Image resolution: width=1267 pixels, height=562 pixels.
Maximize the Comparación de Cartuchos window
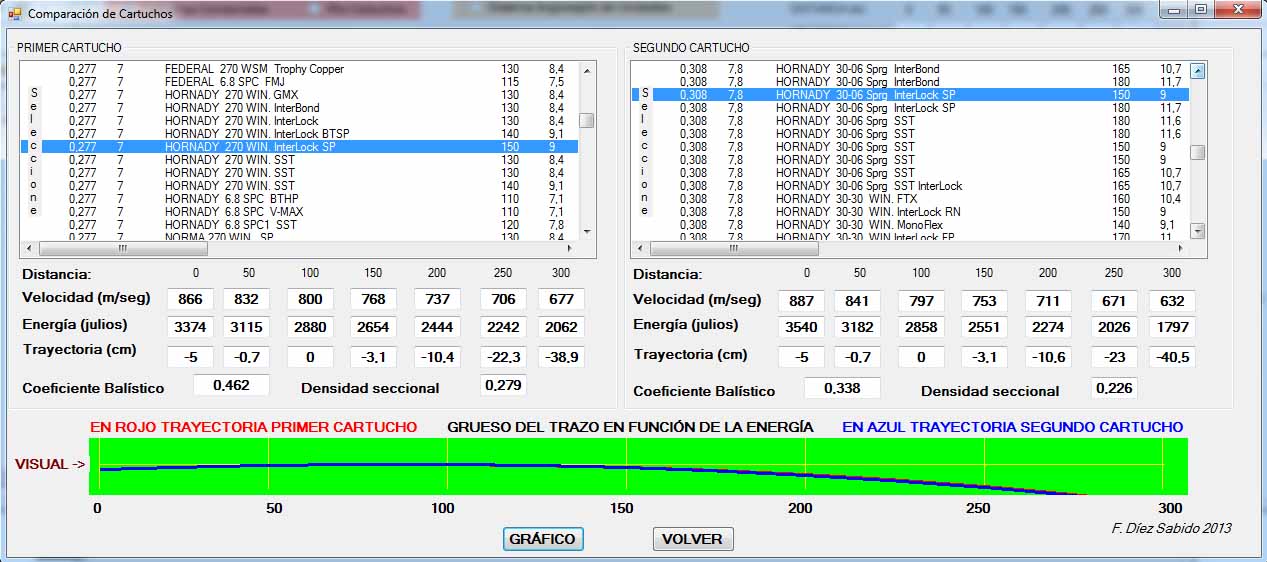[x=1200, y=10]
